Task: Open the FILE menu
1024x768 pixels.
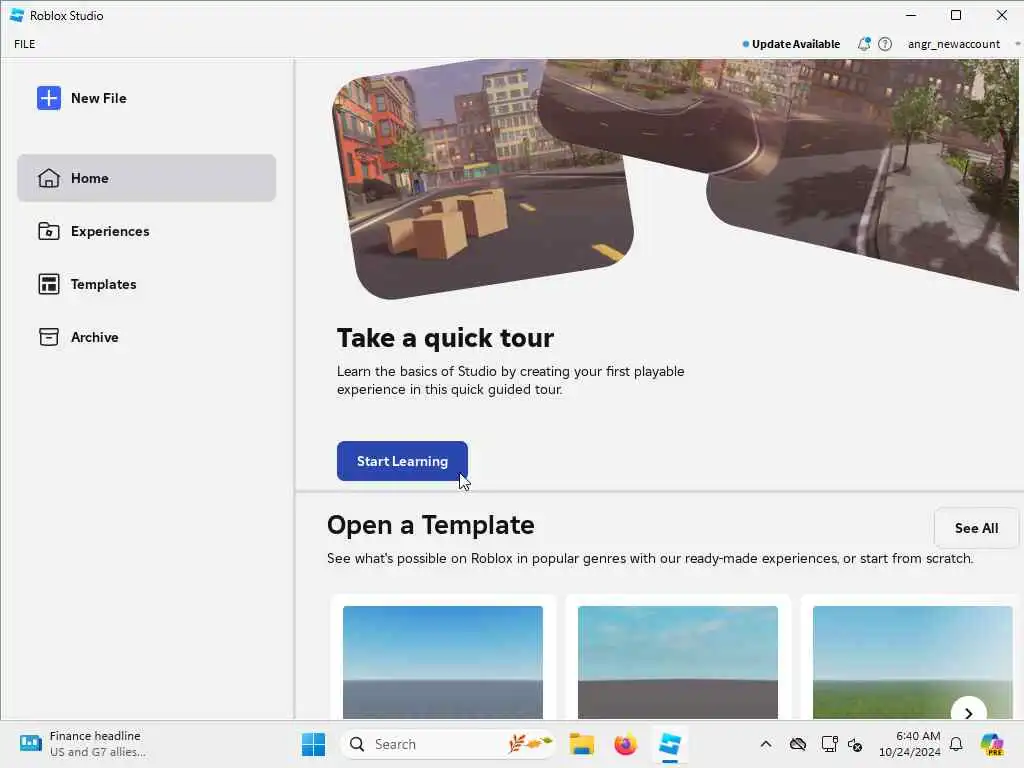Action: tap(25, 44)
